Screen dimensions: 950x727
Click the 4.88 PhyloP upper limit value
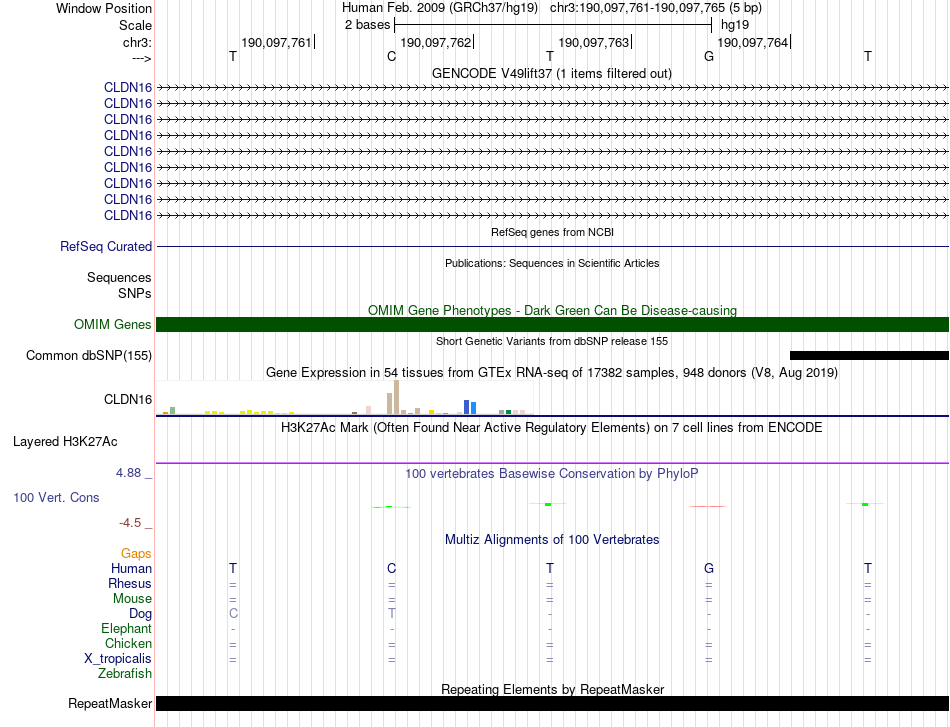128,473
